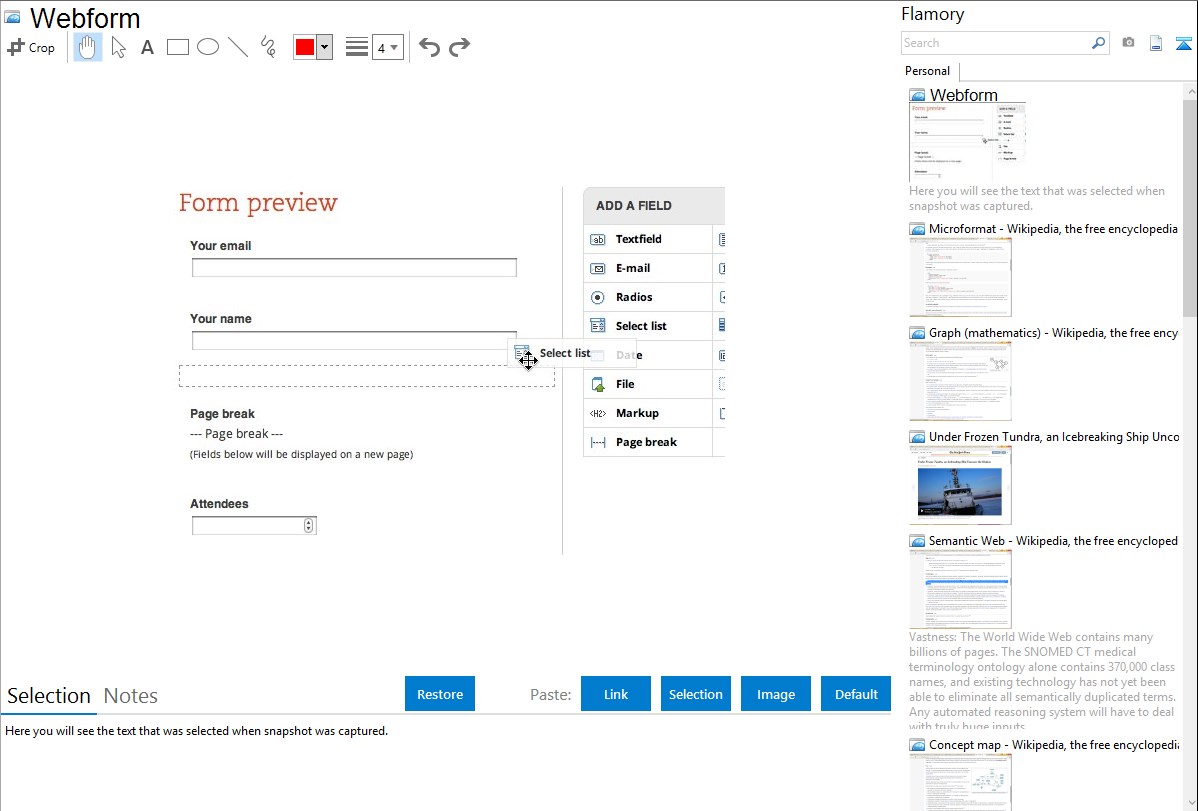
Task: Open the Webform snapshot thumbnail
Action: (966, 141)
